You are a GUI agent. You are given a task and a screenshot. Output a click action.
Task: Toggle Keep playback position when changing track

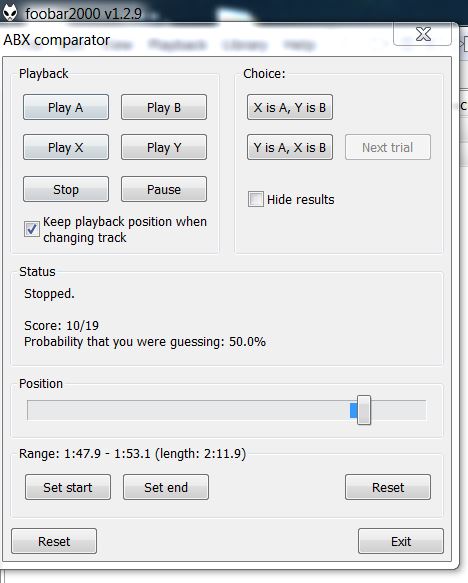point(32,229)
